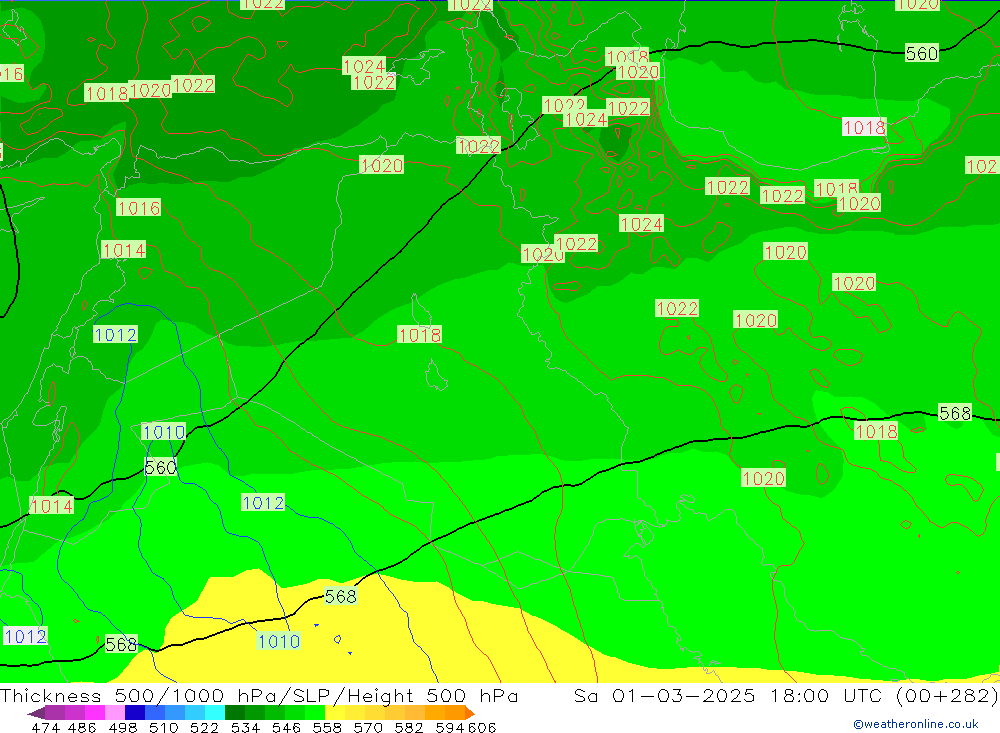Click the '582' legend value
This screenshot has width=1000, height=733.
(x=408, y=727)
